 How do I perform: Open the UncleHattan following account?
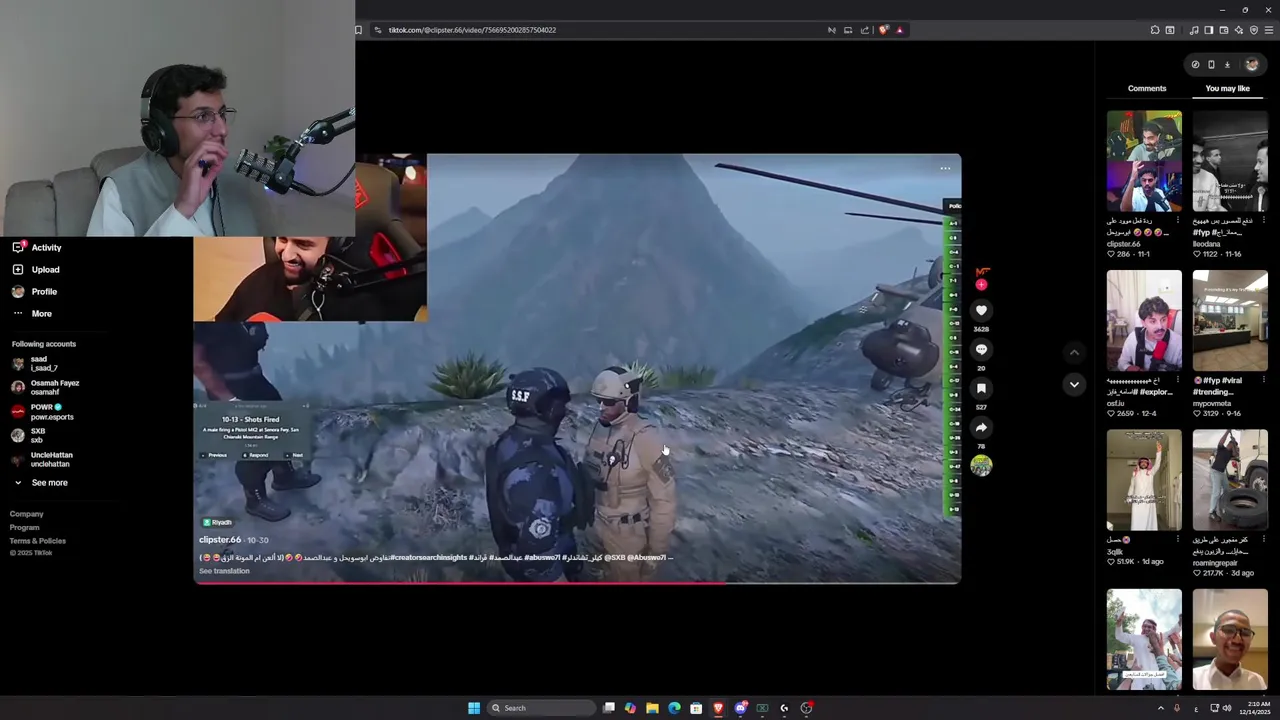pos(42,459)
